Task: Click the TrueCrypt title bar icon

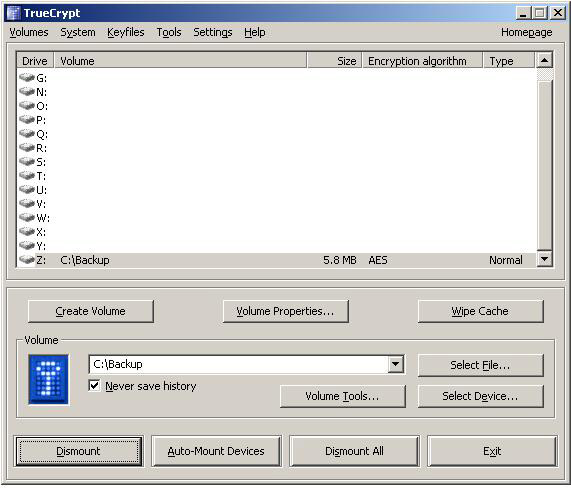Action: point(13,13)
